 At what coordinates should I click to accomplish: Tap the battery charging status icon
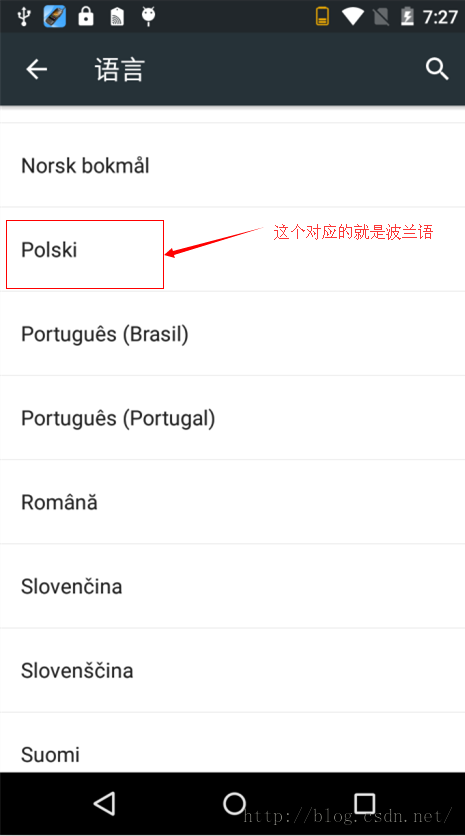pos(407,16)
